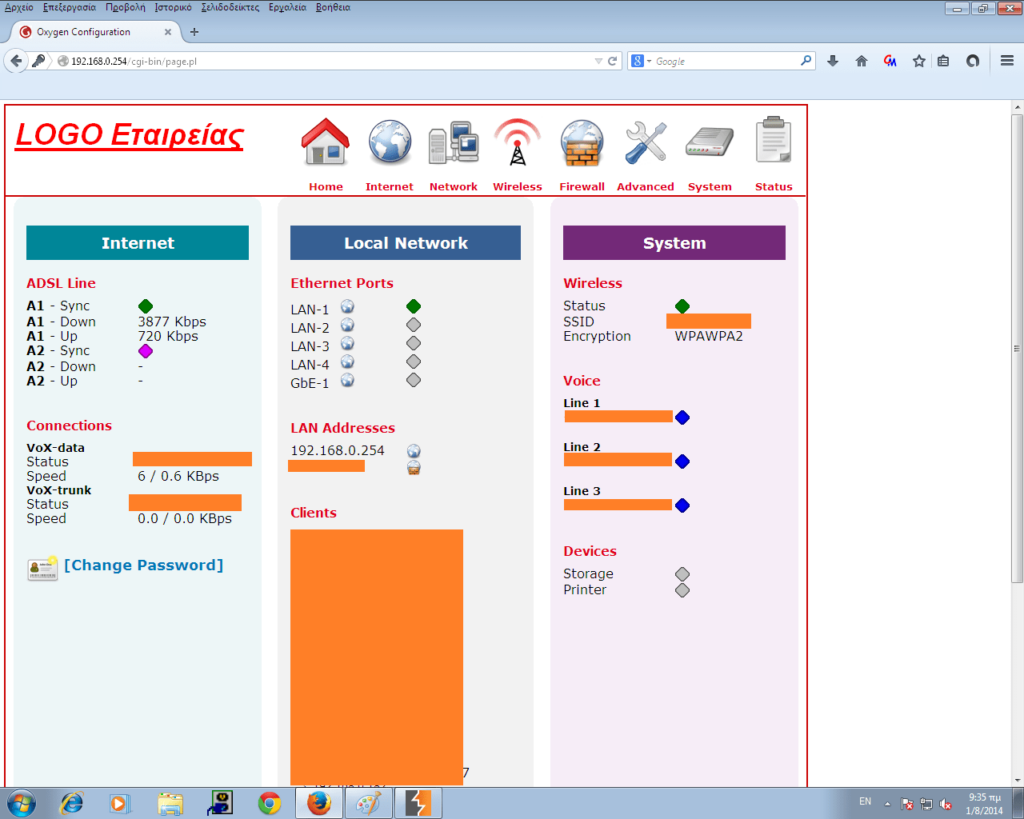This screenshot has width=1024, height=819.
Task: Click the Change Password link
Action: point(144,565)
